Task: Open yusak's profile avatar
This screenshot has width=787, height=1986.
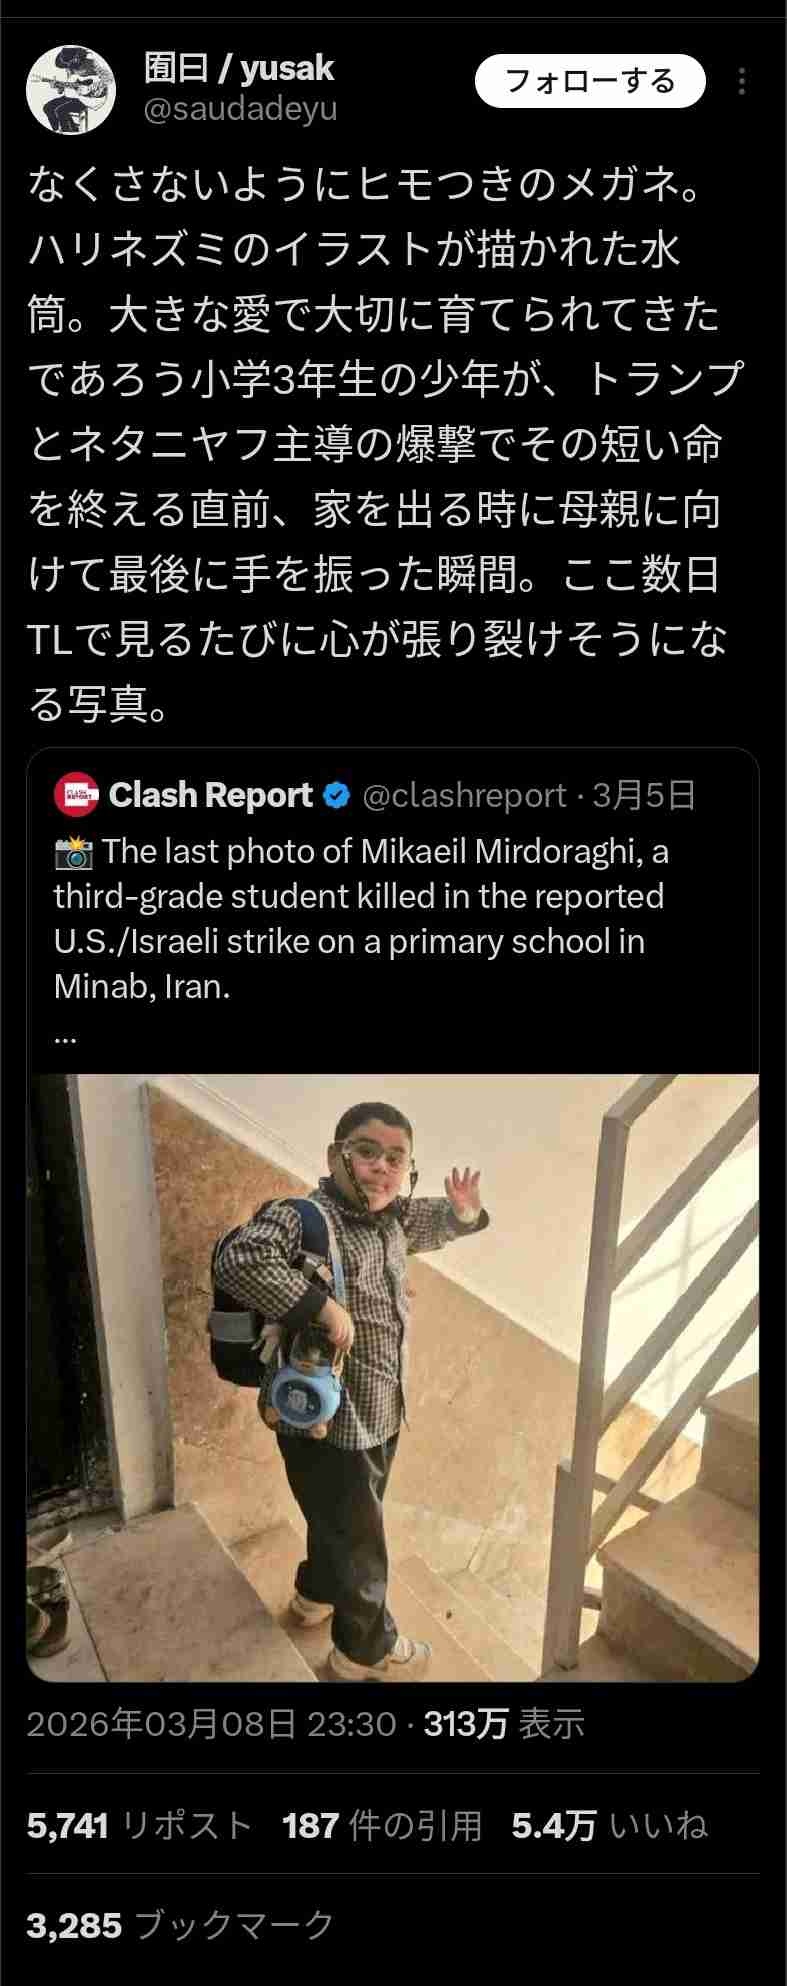Action: pos(70,88)
